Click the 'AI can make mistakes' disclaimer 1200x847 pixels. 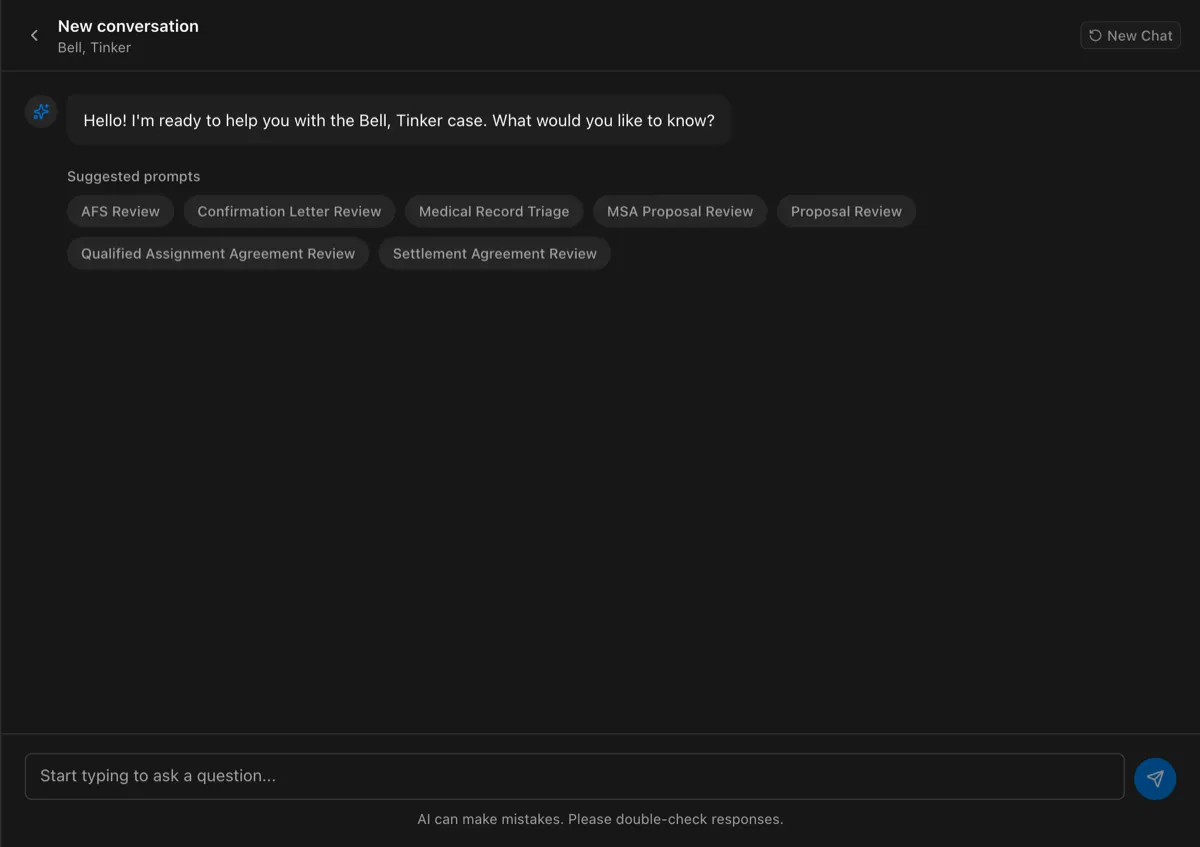[x=600, y=819]
